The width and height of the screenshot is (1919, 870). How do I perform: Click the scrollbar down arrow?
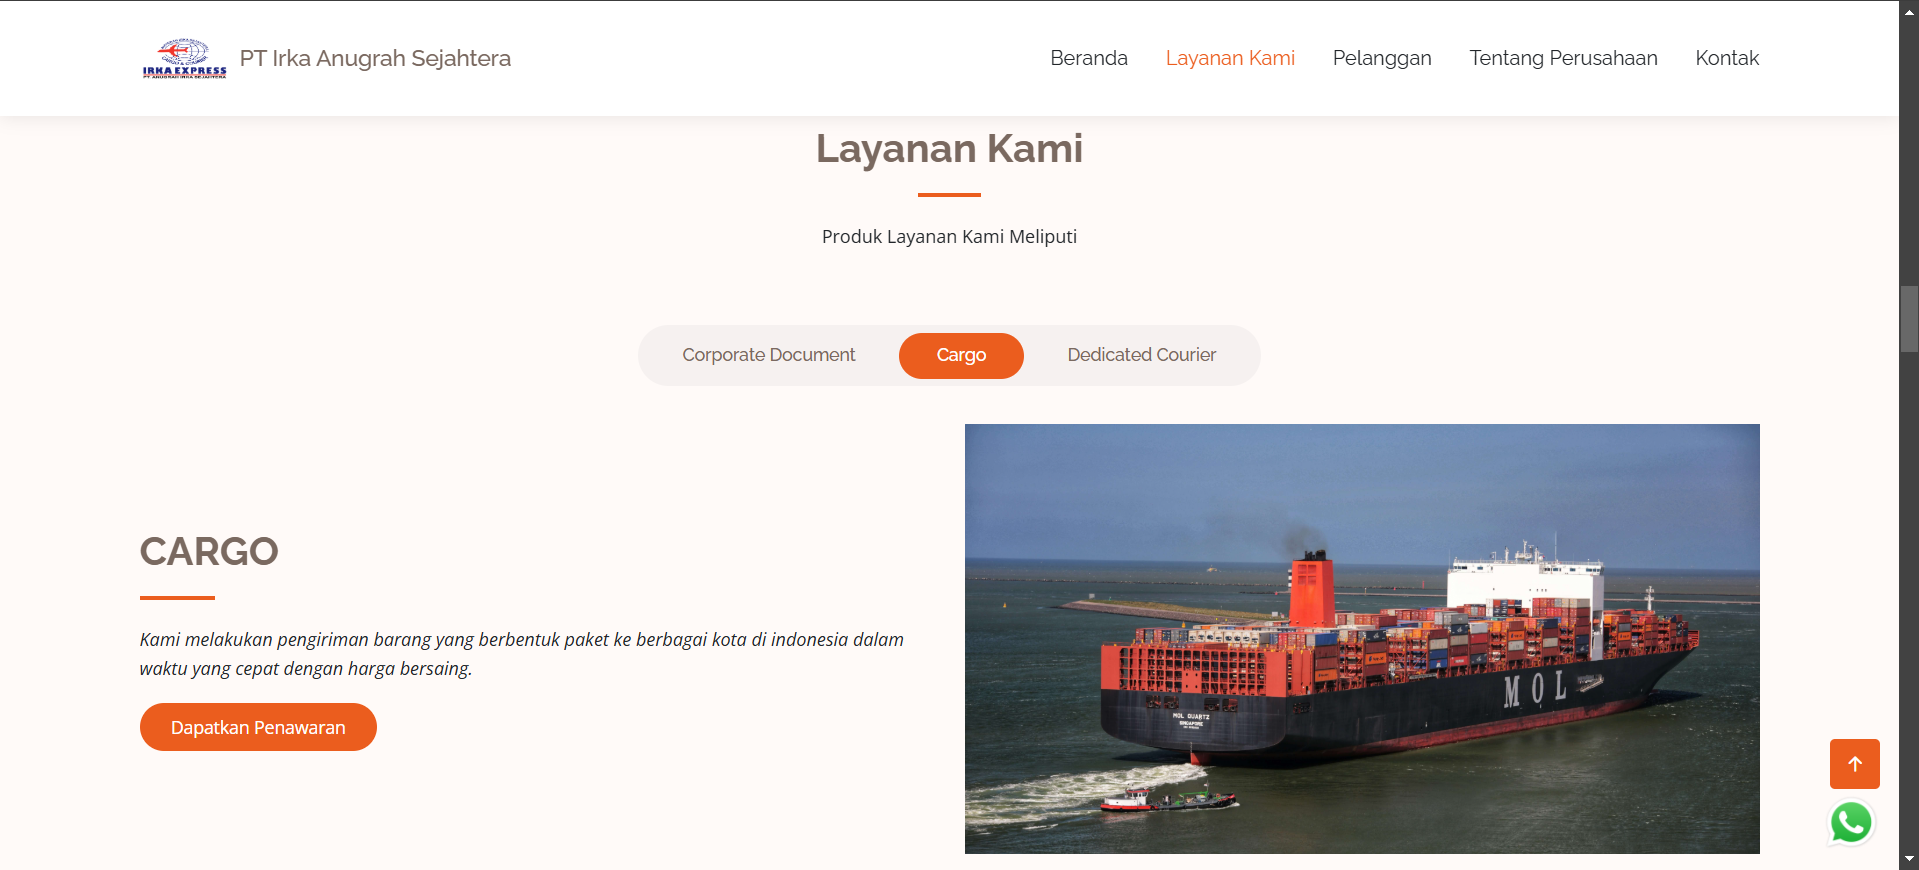pos(1909,859)
